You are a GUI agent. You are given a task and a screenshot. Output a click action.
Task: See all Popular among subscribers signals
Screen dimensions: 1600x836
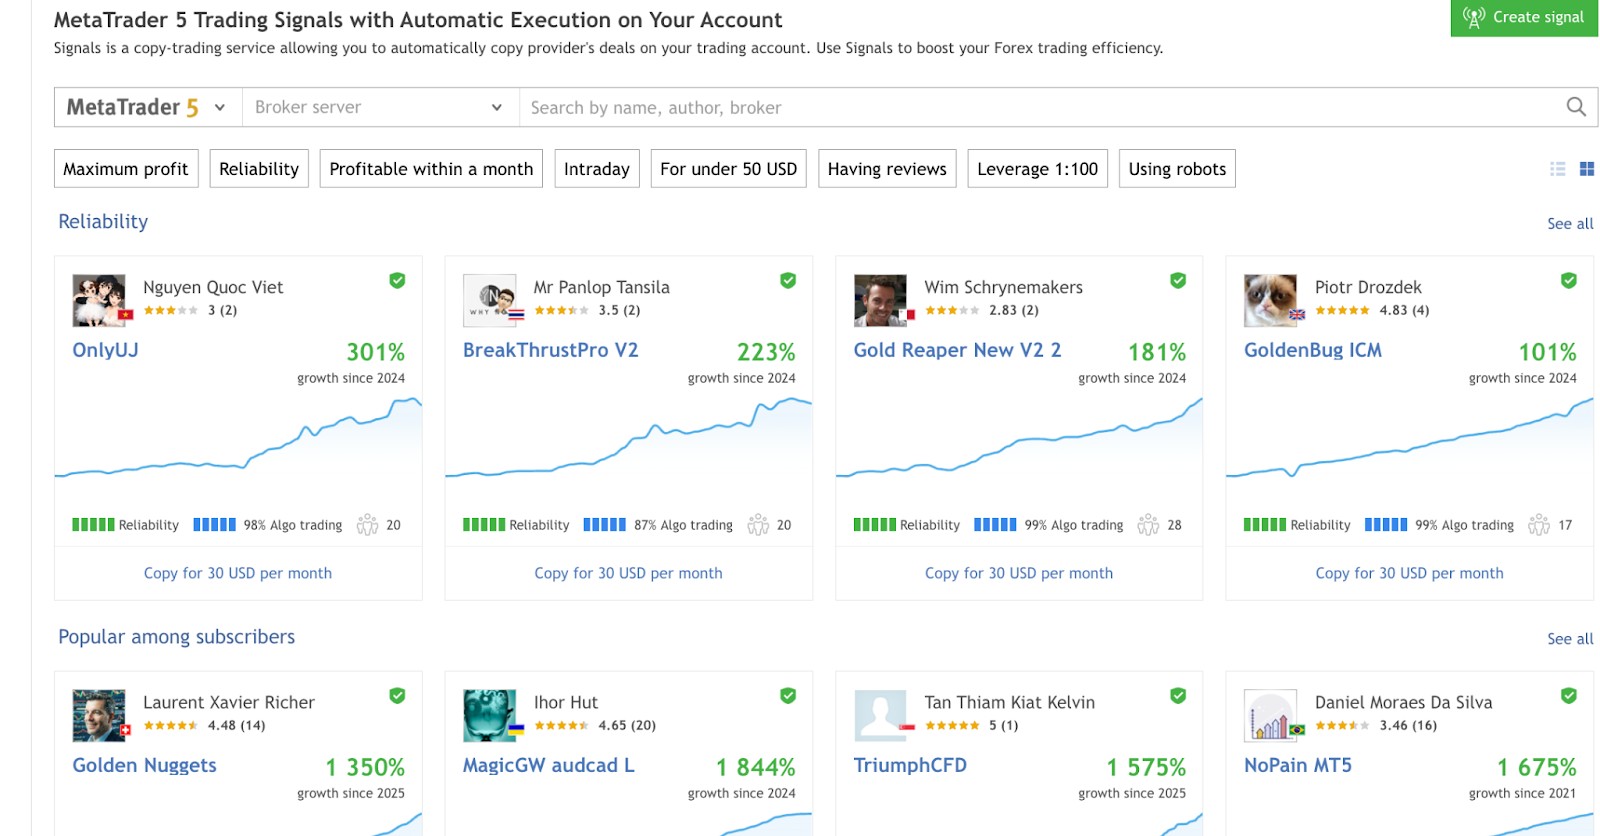[x=1570, y=639]
